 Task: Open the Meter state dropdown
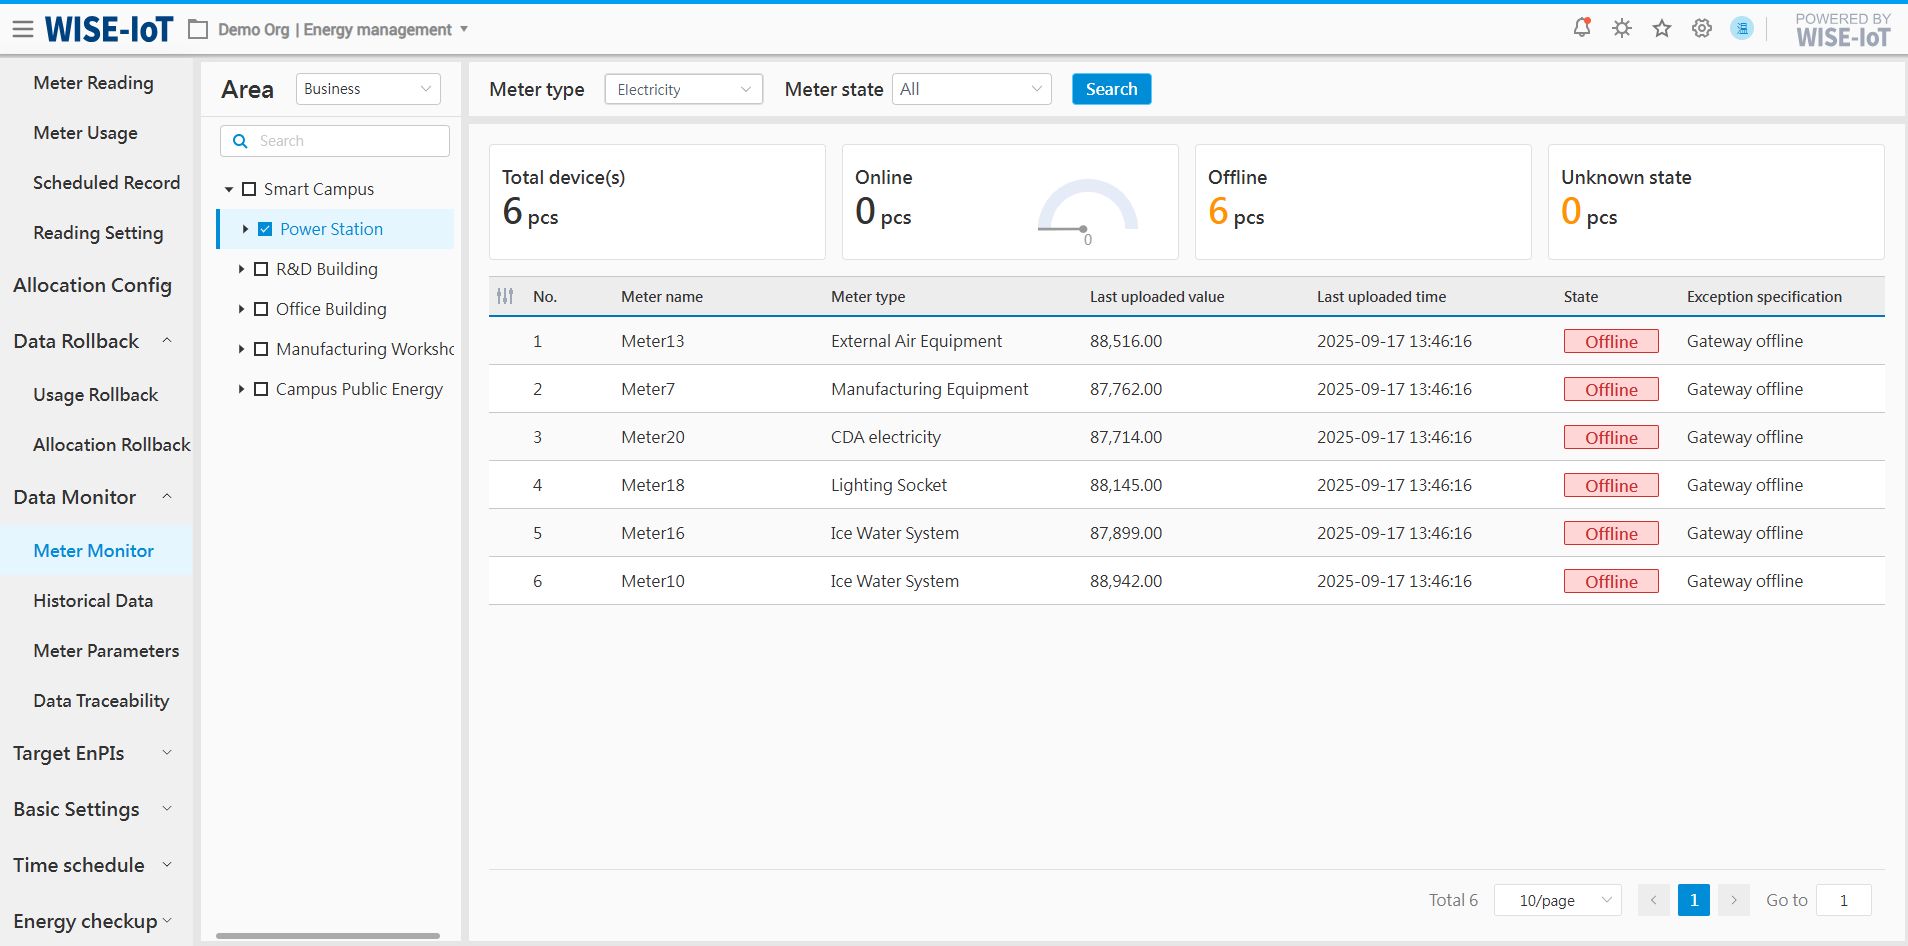click(971, 89)
